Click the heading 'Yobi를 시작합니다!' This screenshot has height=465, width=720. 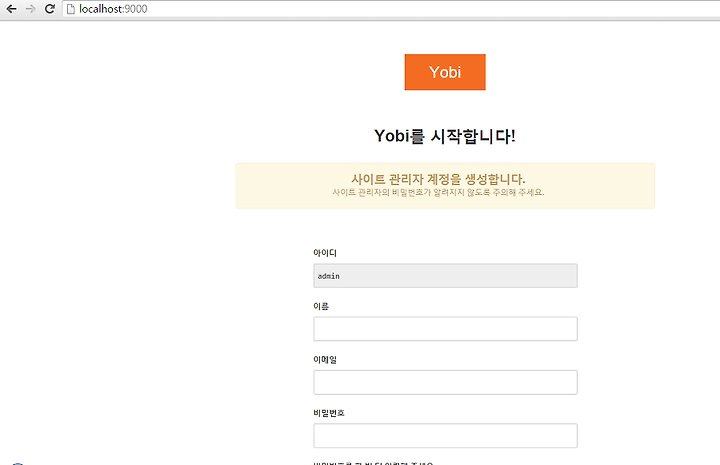pos(445,136)
